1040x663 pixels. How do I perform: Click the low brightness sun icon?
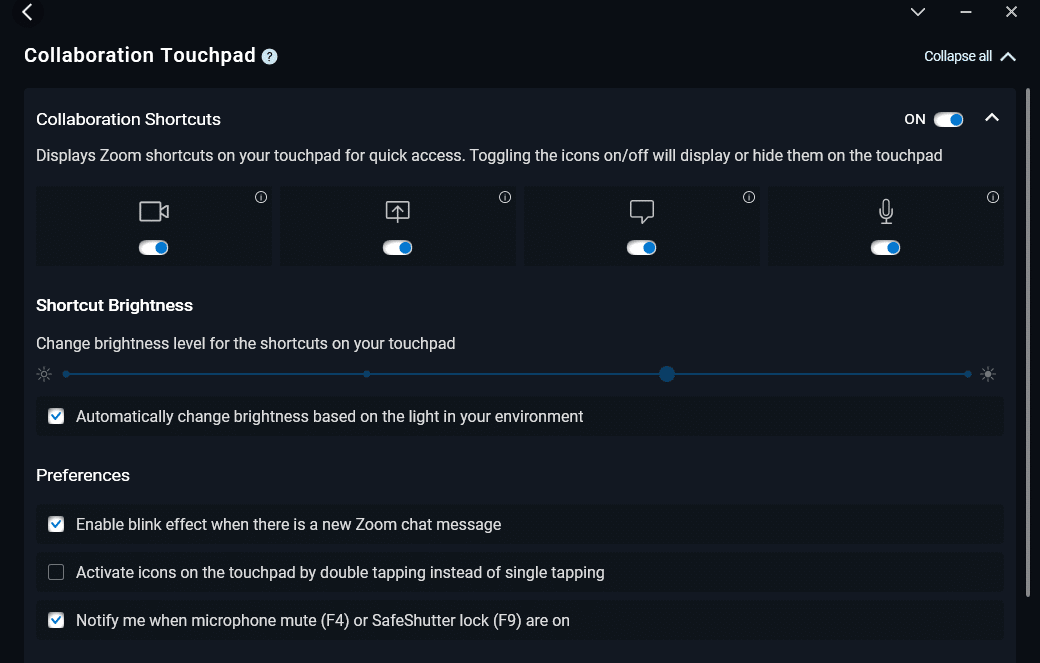[44, 374]
